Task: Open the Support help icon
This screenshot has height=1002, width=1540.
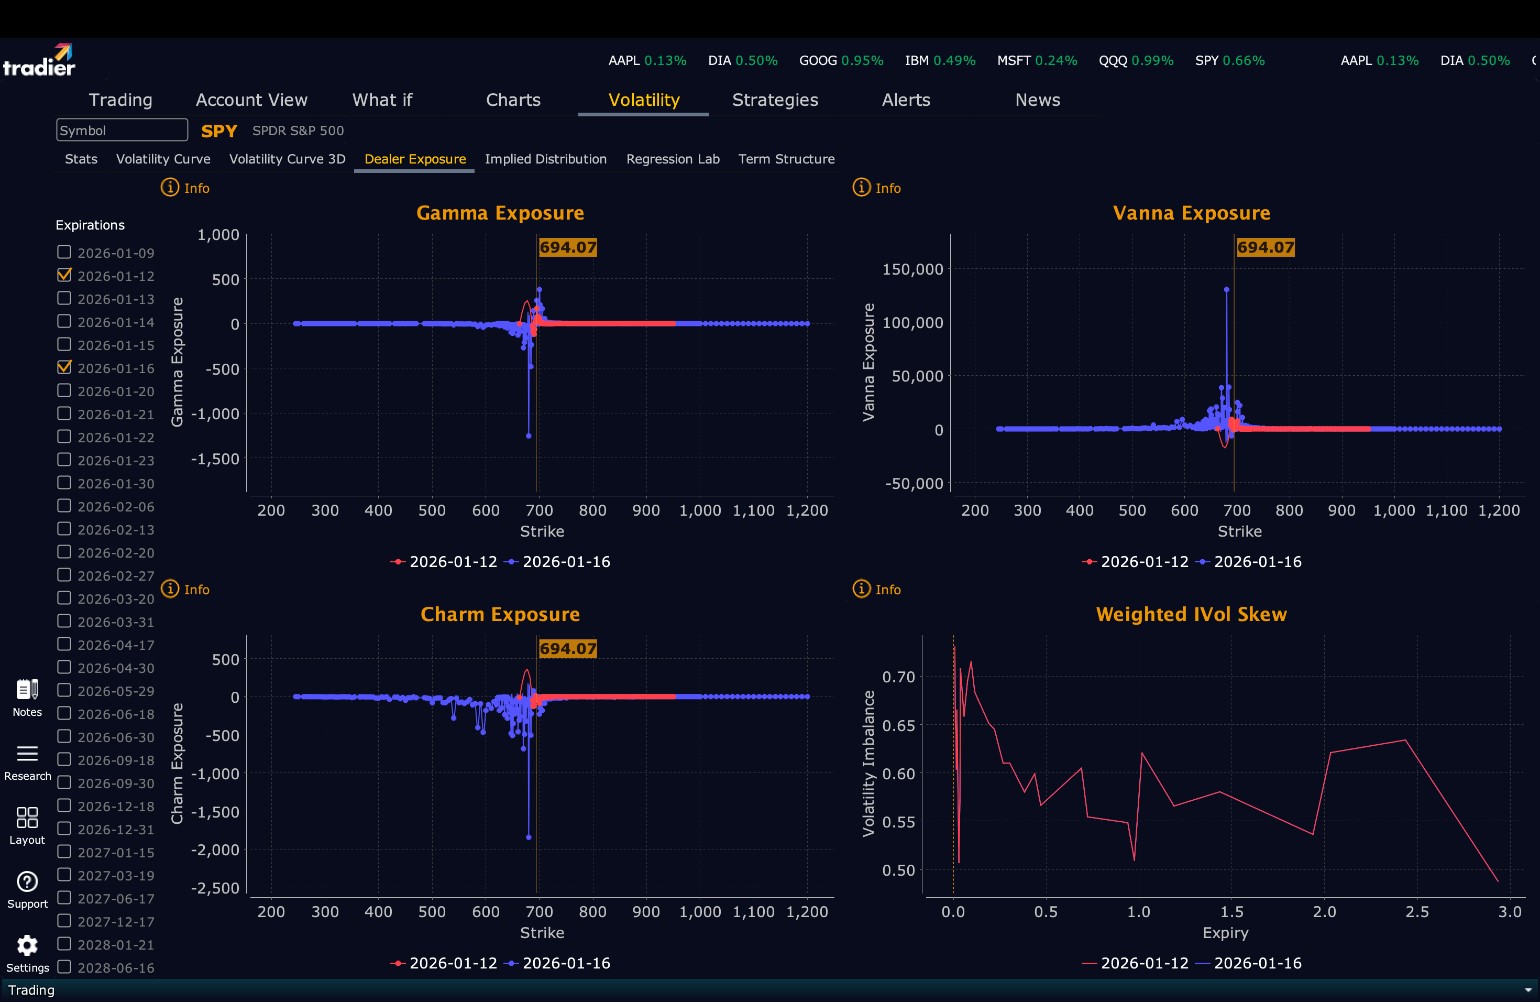Action: pos(27,882)
